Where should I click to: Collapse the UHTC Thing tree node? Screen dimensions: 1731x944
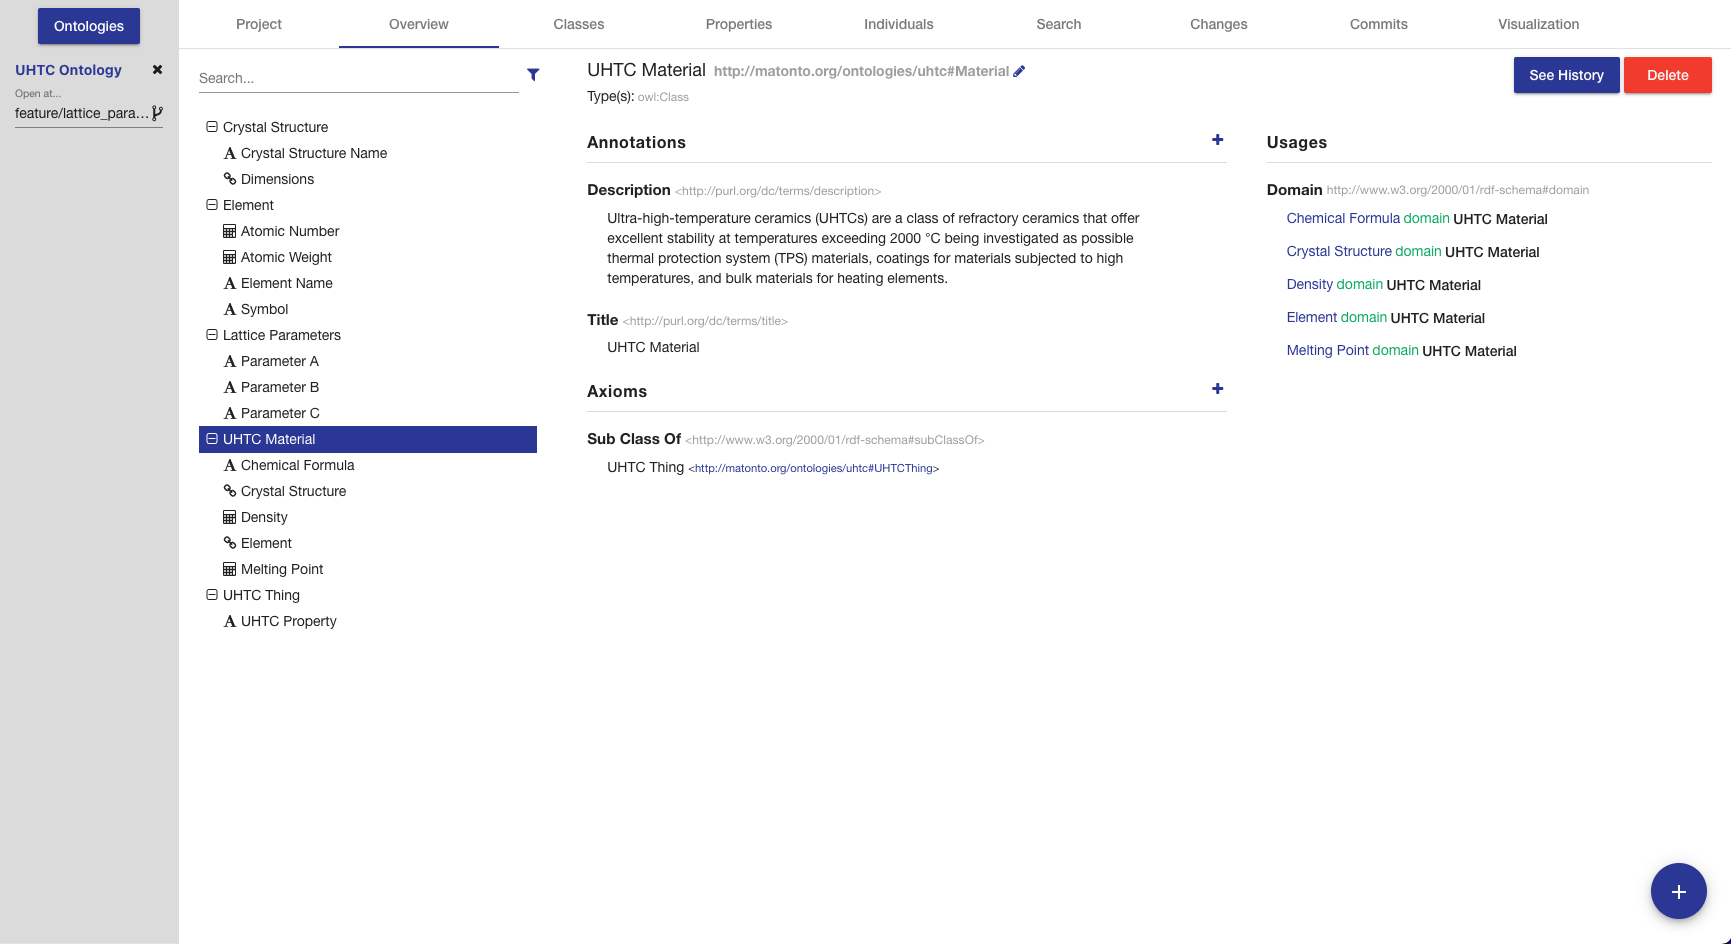(x=211, y=594)
